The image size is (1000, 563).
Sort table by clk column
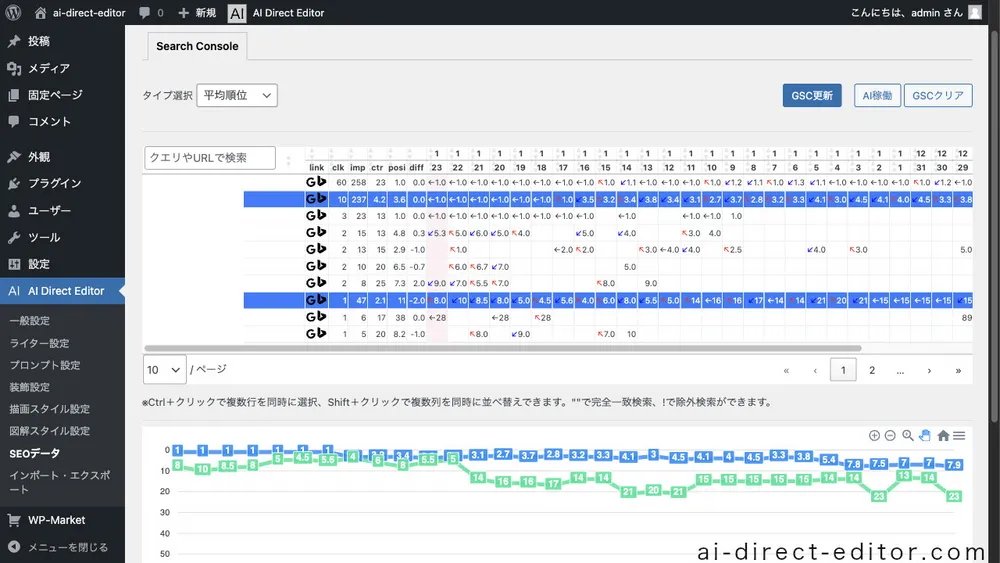[338, 168]
